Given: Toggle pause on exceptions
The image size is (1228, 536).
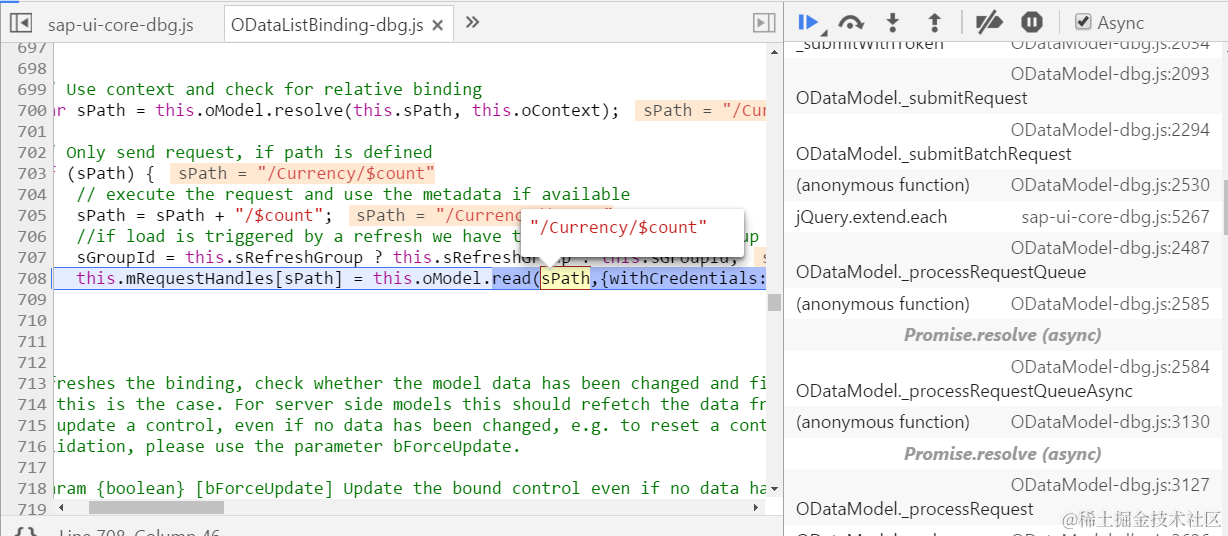Looking at the screenshot, I should pyautogui.click(x=1032, y=22).
